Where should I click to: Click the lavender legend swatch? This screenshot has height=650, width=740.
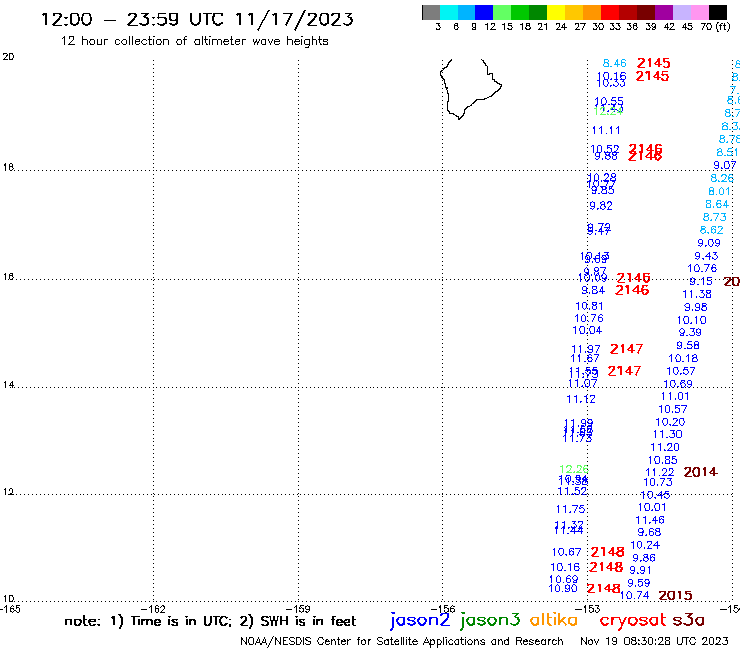coord(682,12)
